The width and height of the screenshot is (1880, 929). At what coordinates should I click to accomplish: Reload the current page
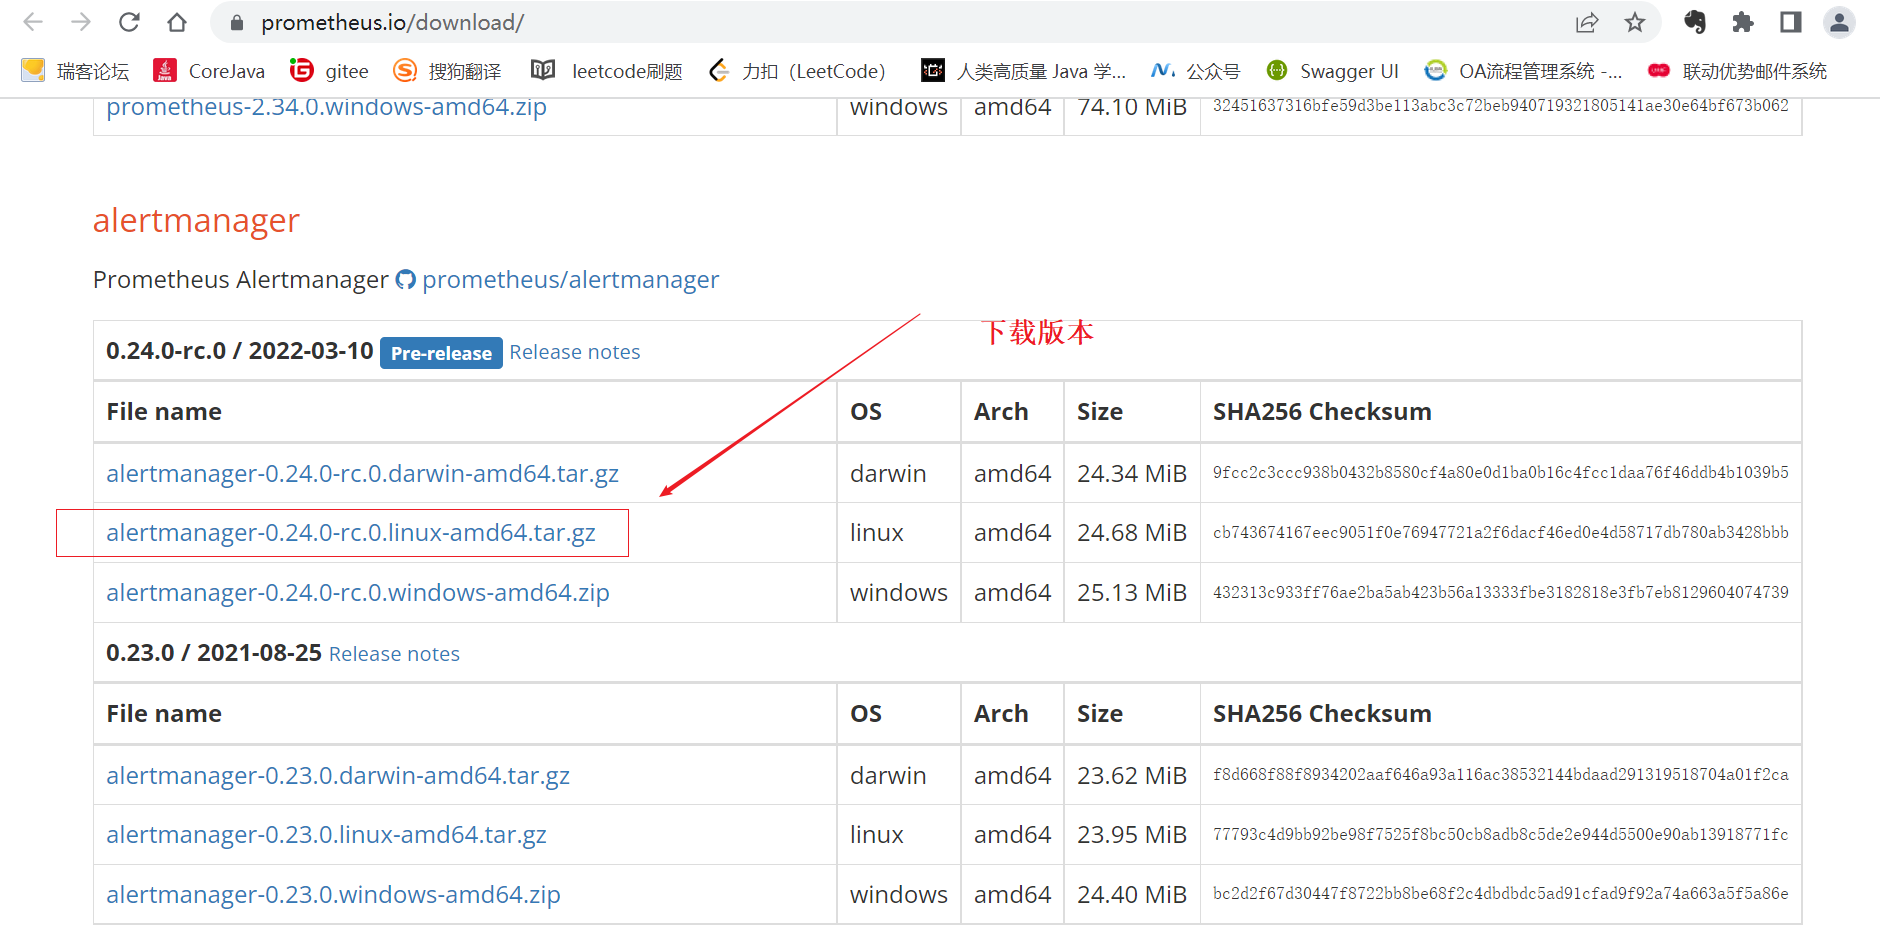click(x=129, y=22)
